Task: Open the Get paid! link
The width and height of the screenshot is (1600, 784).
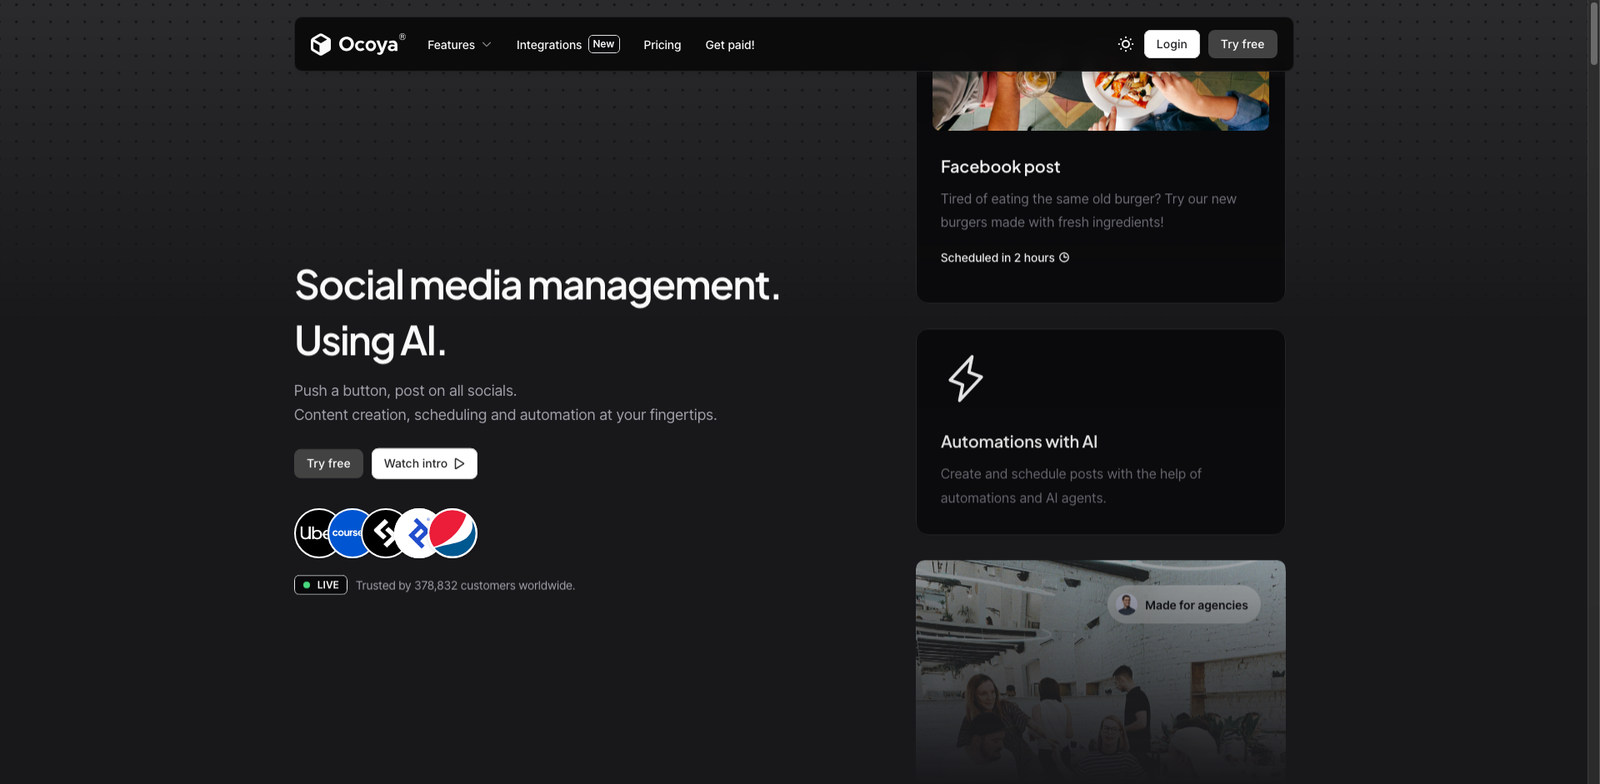Action: coord(730,45)
